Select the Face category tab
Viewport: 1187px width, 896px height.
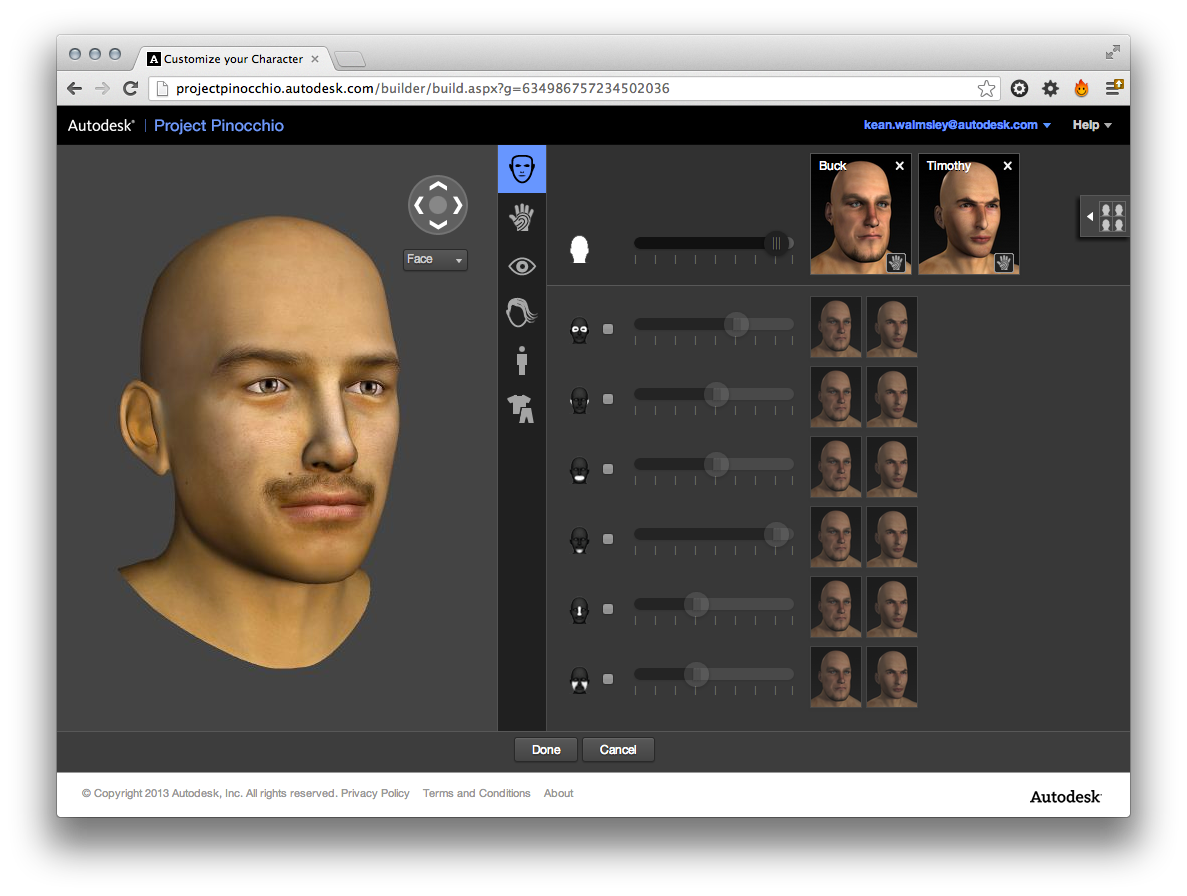(x=521, y=169)
